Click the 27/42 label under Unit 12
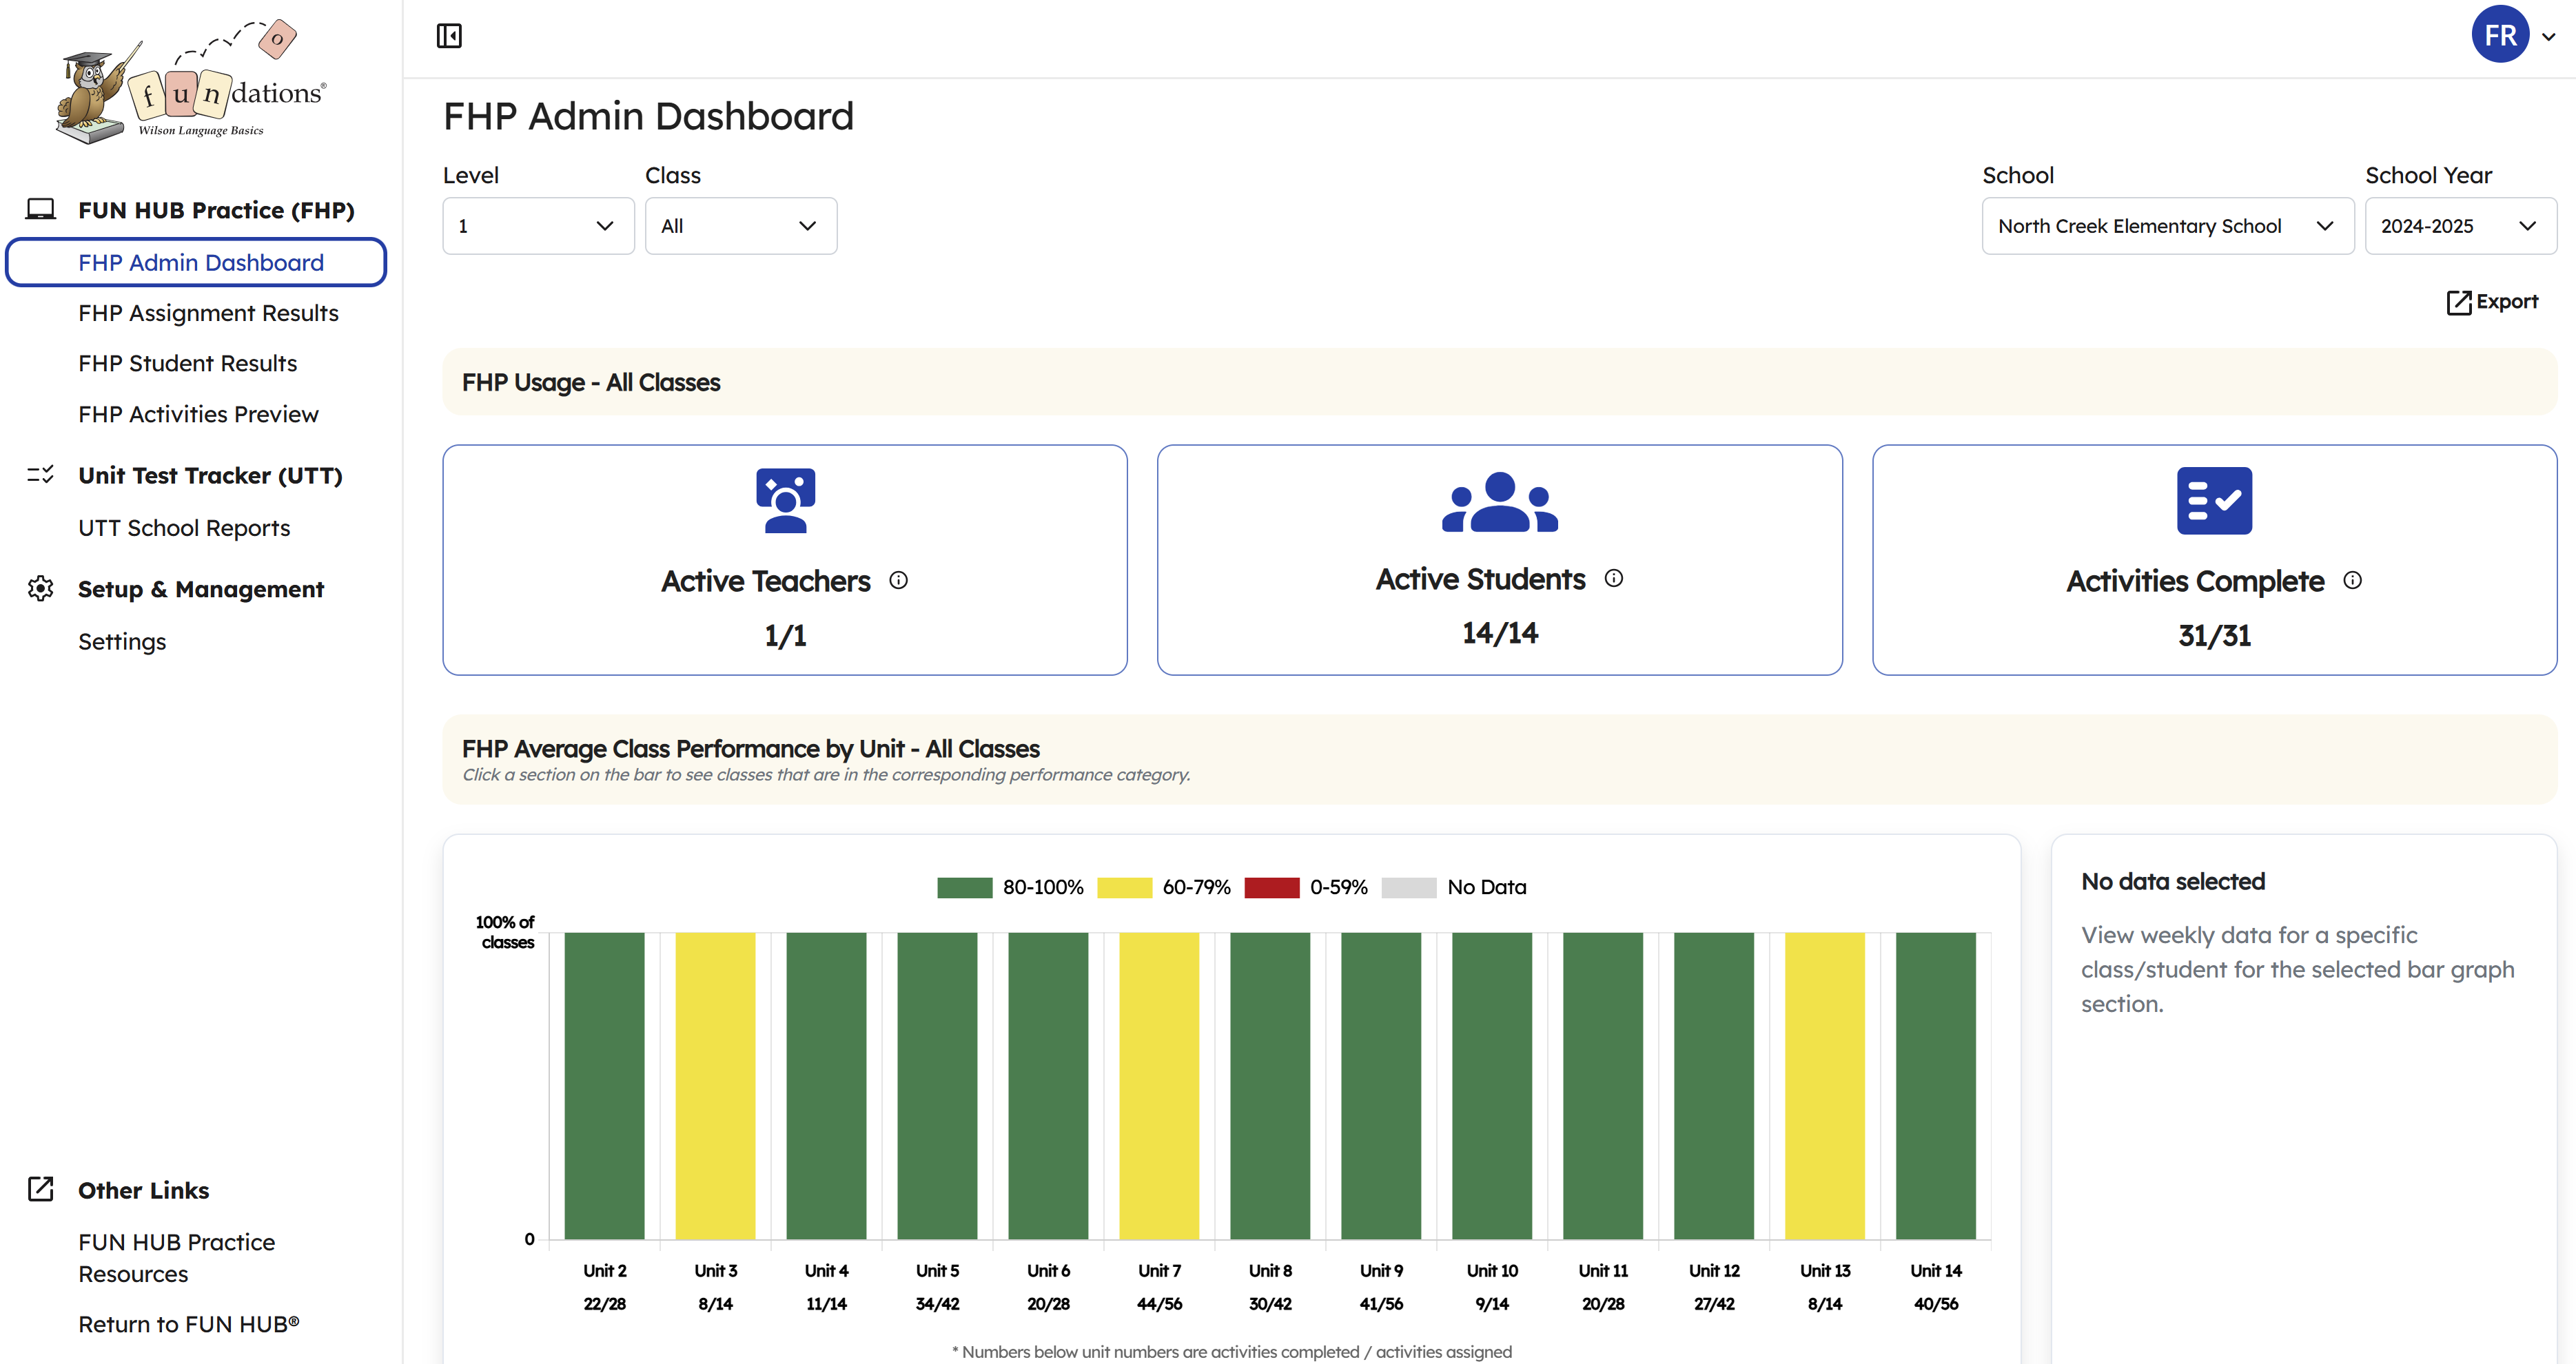This screenshot has width=2576, height=1364. coord(1714,1304)
